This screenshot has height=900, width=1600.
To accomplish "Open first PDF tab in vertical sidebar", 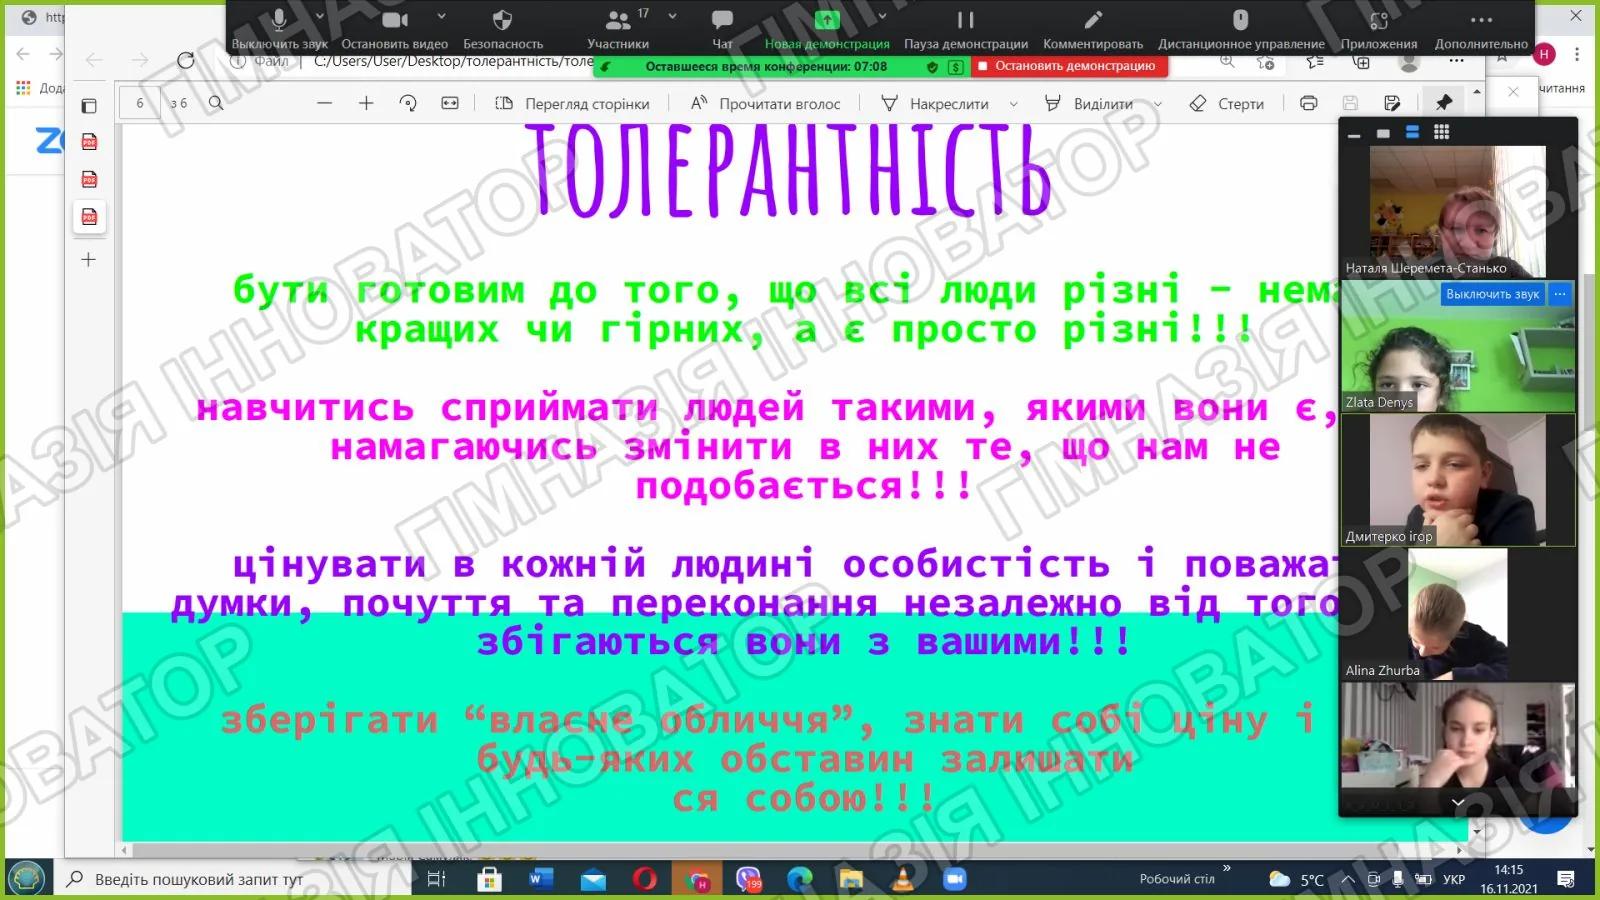I will tap(89, 142).
